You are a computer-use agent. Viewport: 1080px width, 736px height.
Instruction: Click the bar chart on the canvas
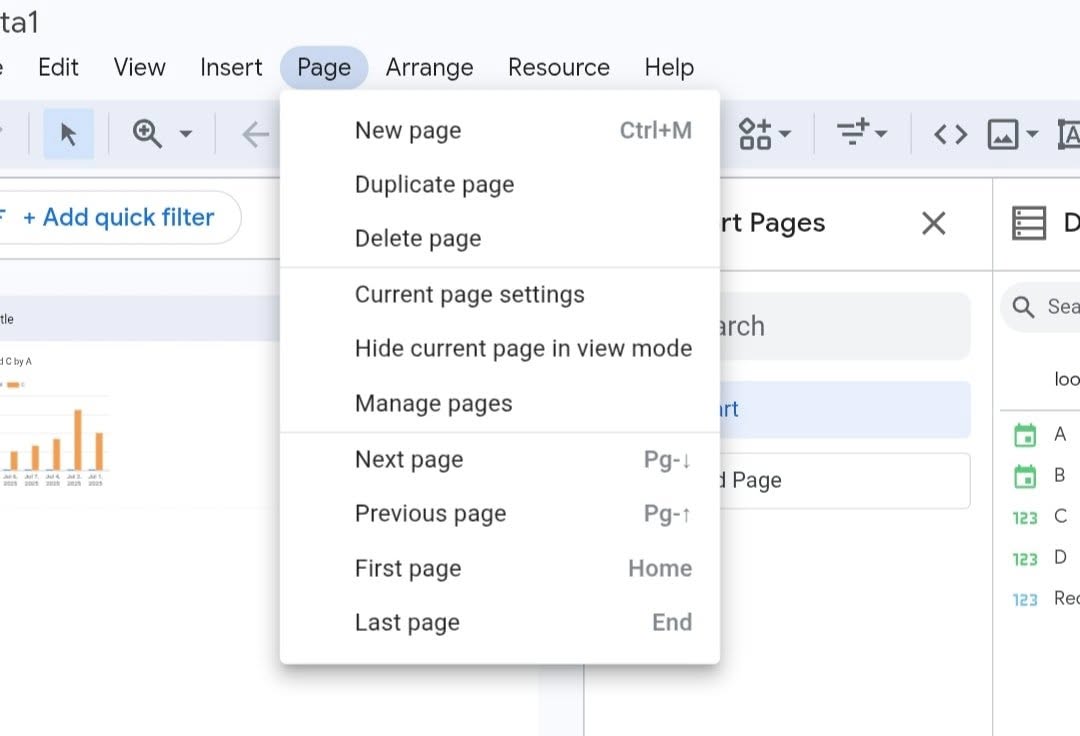coord(55,440)
